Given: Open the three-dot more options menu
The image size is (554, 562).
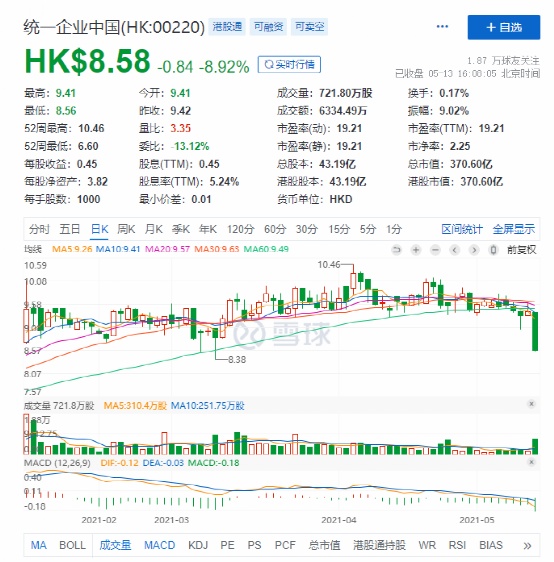Looking at the screenshot, I should click(442, 27).
